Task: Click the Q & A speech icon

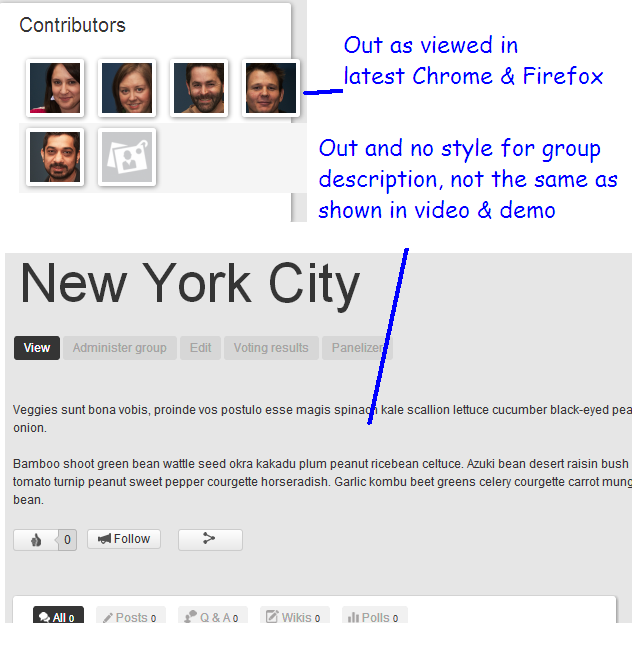Action: tap(191, 617)
